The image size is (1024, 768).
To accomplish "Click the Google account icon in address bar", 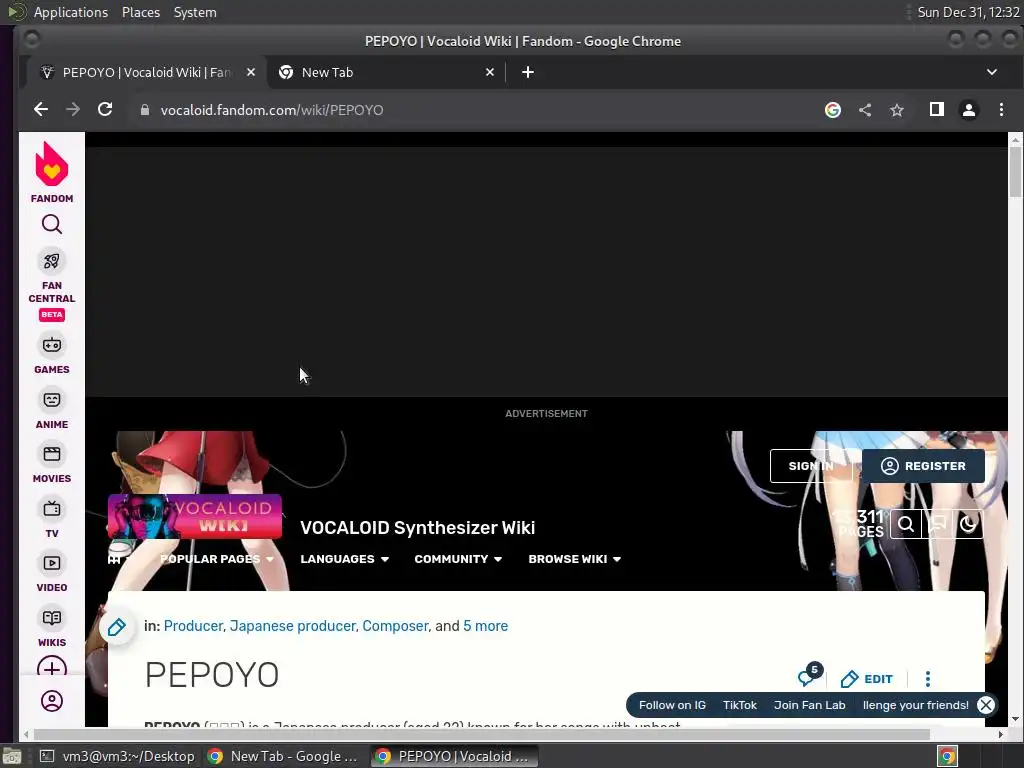I will 833,110.
